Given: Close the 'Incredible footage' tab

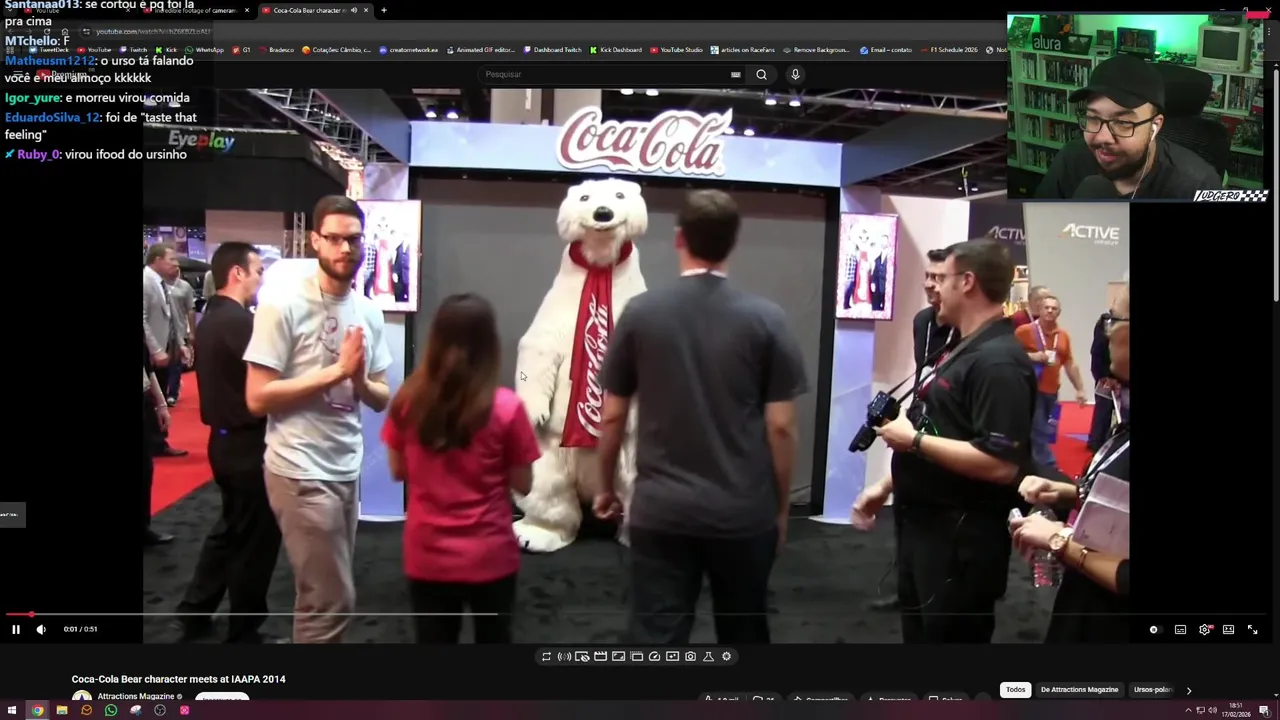Looking at the screenshot, I should 247,10.
